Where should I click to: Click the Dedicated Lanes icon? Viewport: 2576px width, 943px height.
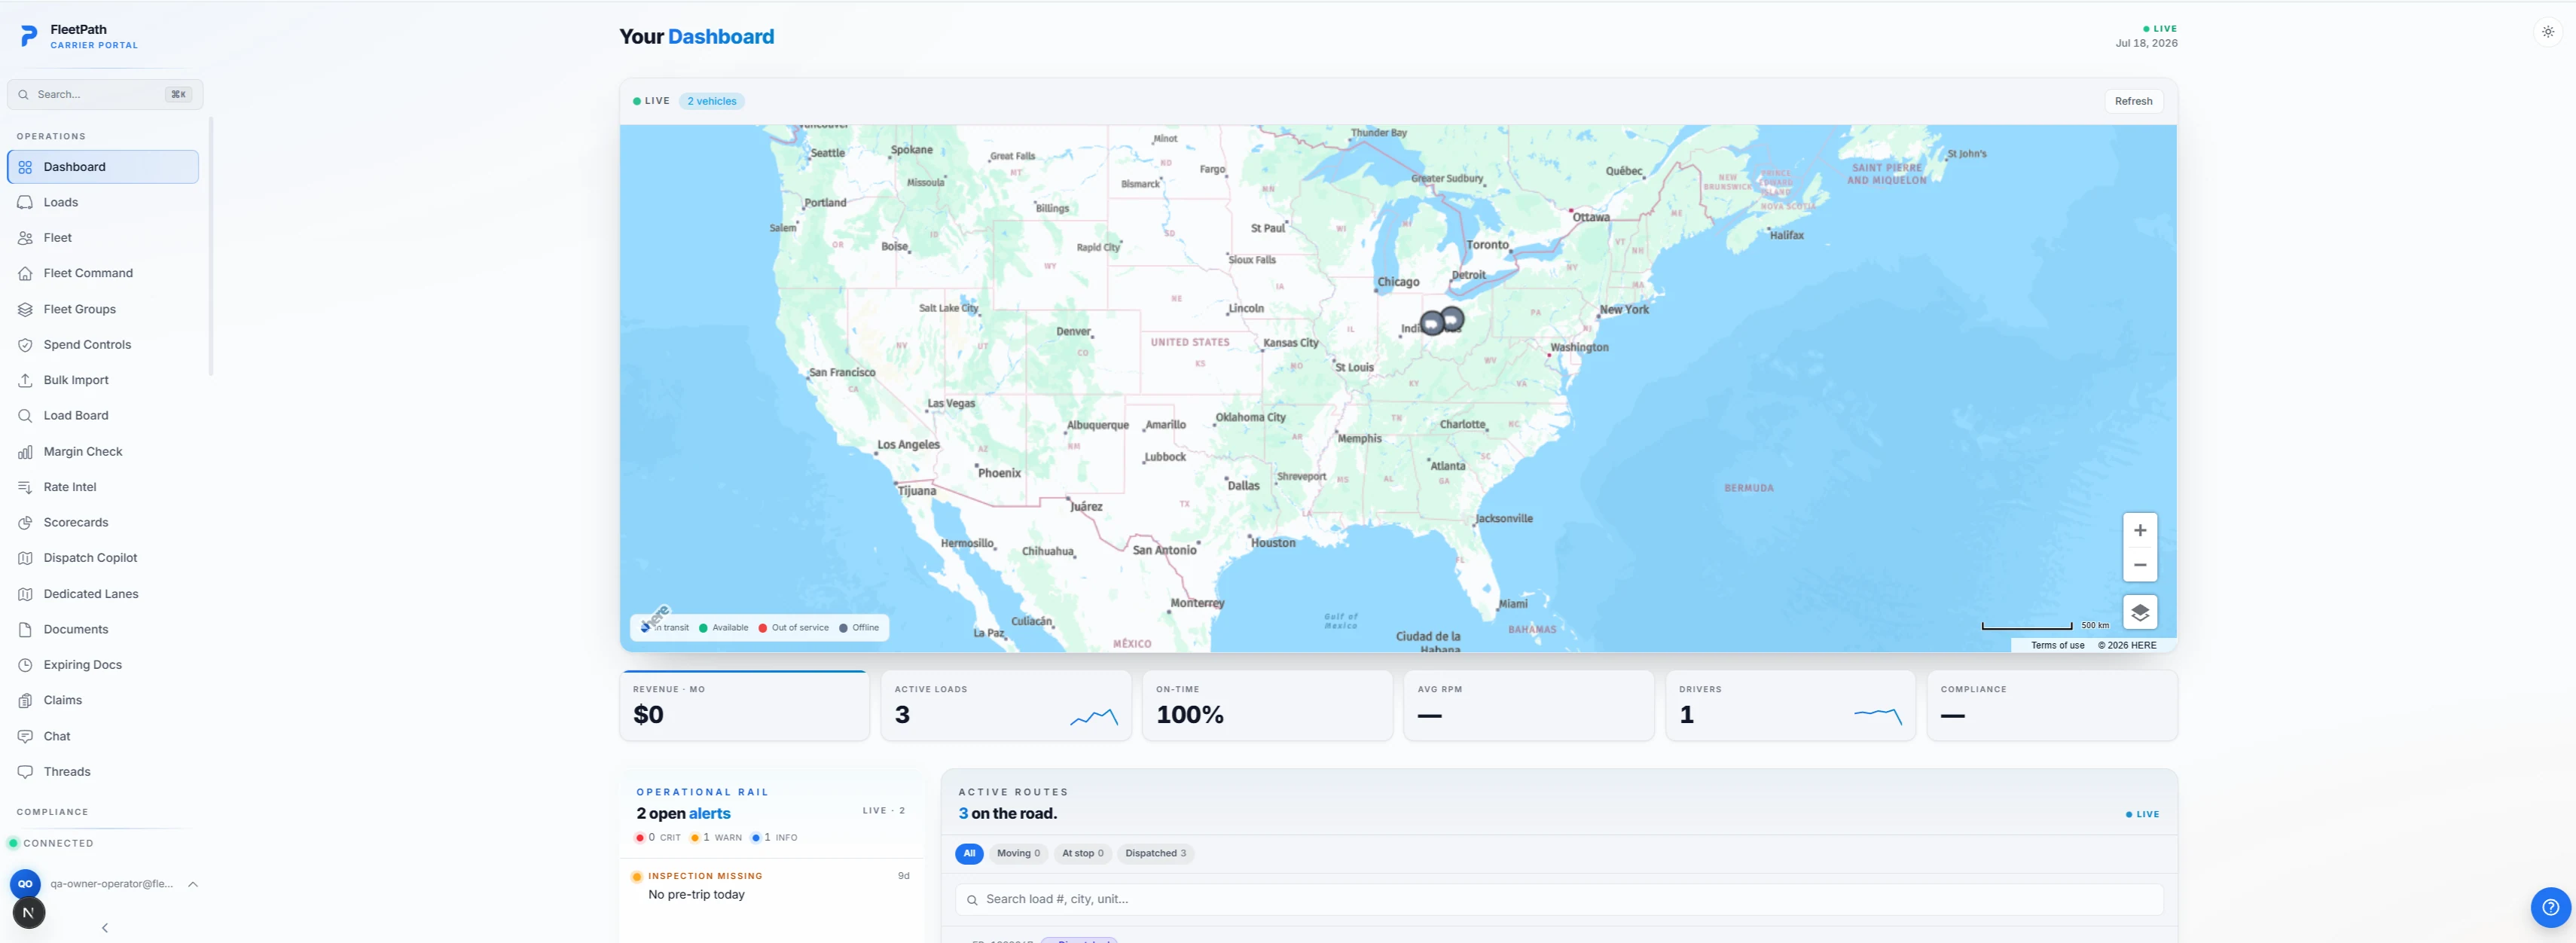[25, 594]
